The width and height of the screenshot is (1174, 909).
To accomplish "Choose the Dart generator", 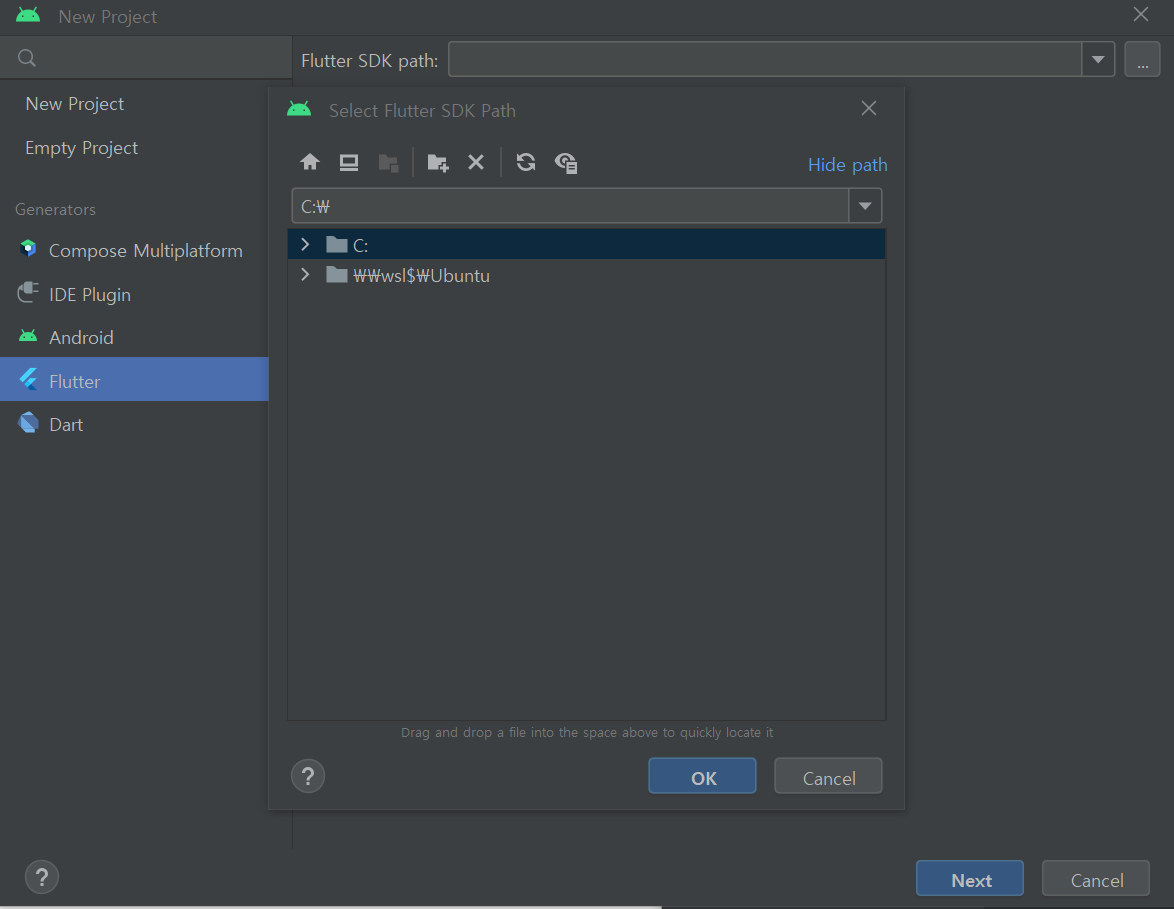I will (134, 425).
